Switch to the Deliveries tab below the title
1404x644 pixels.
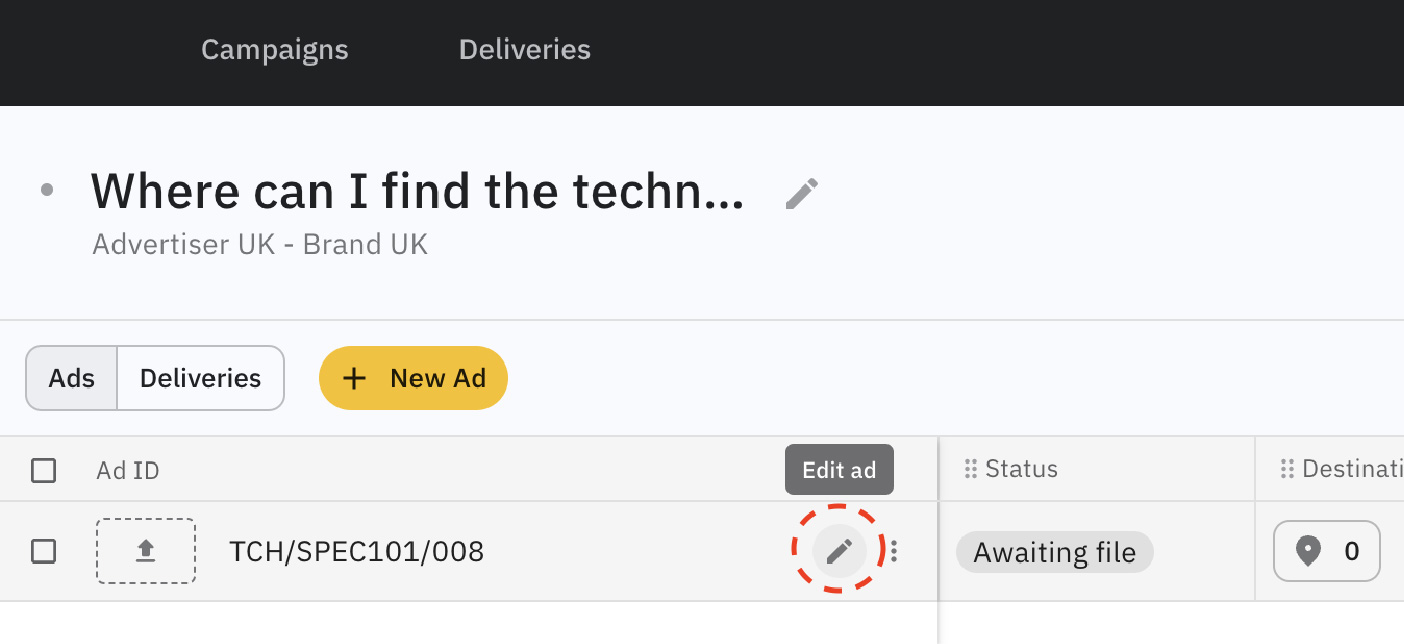click(200, 378)
